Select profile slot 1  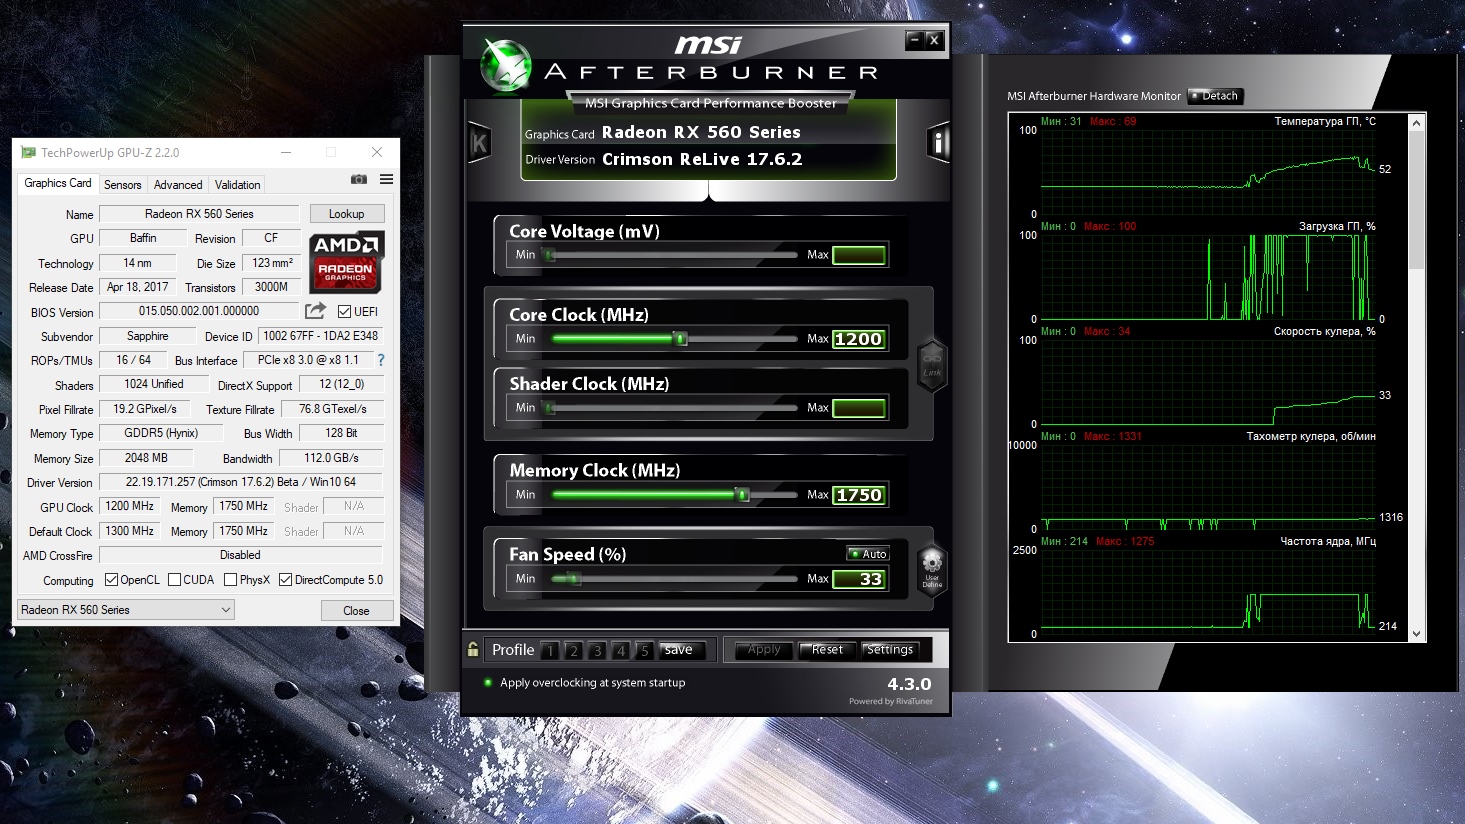tap(549, 650)
